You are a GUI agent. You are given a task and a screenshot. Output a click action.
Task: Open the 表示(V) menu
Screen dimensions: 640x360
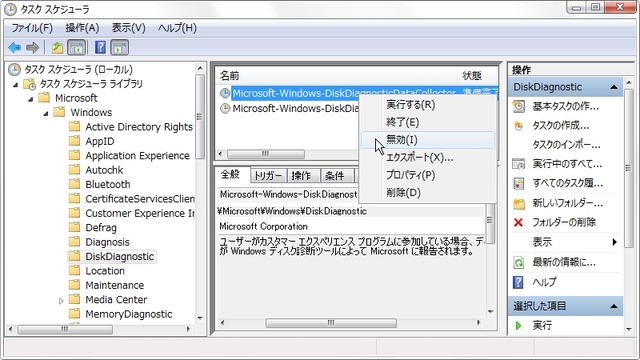tap(129, 28)
